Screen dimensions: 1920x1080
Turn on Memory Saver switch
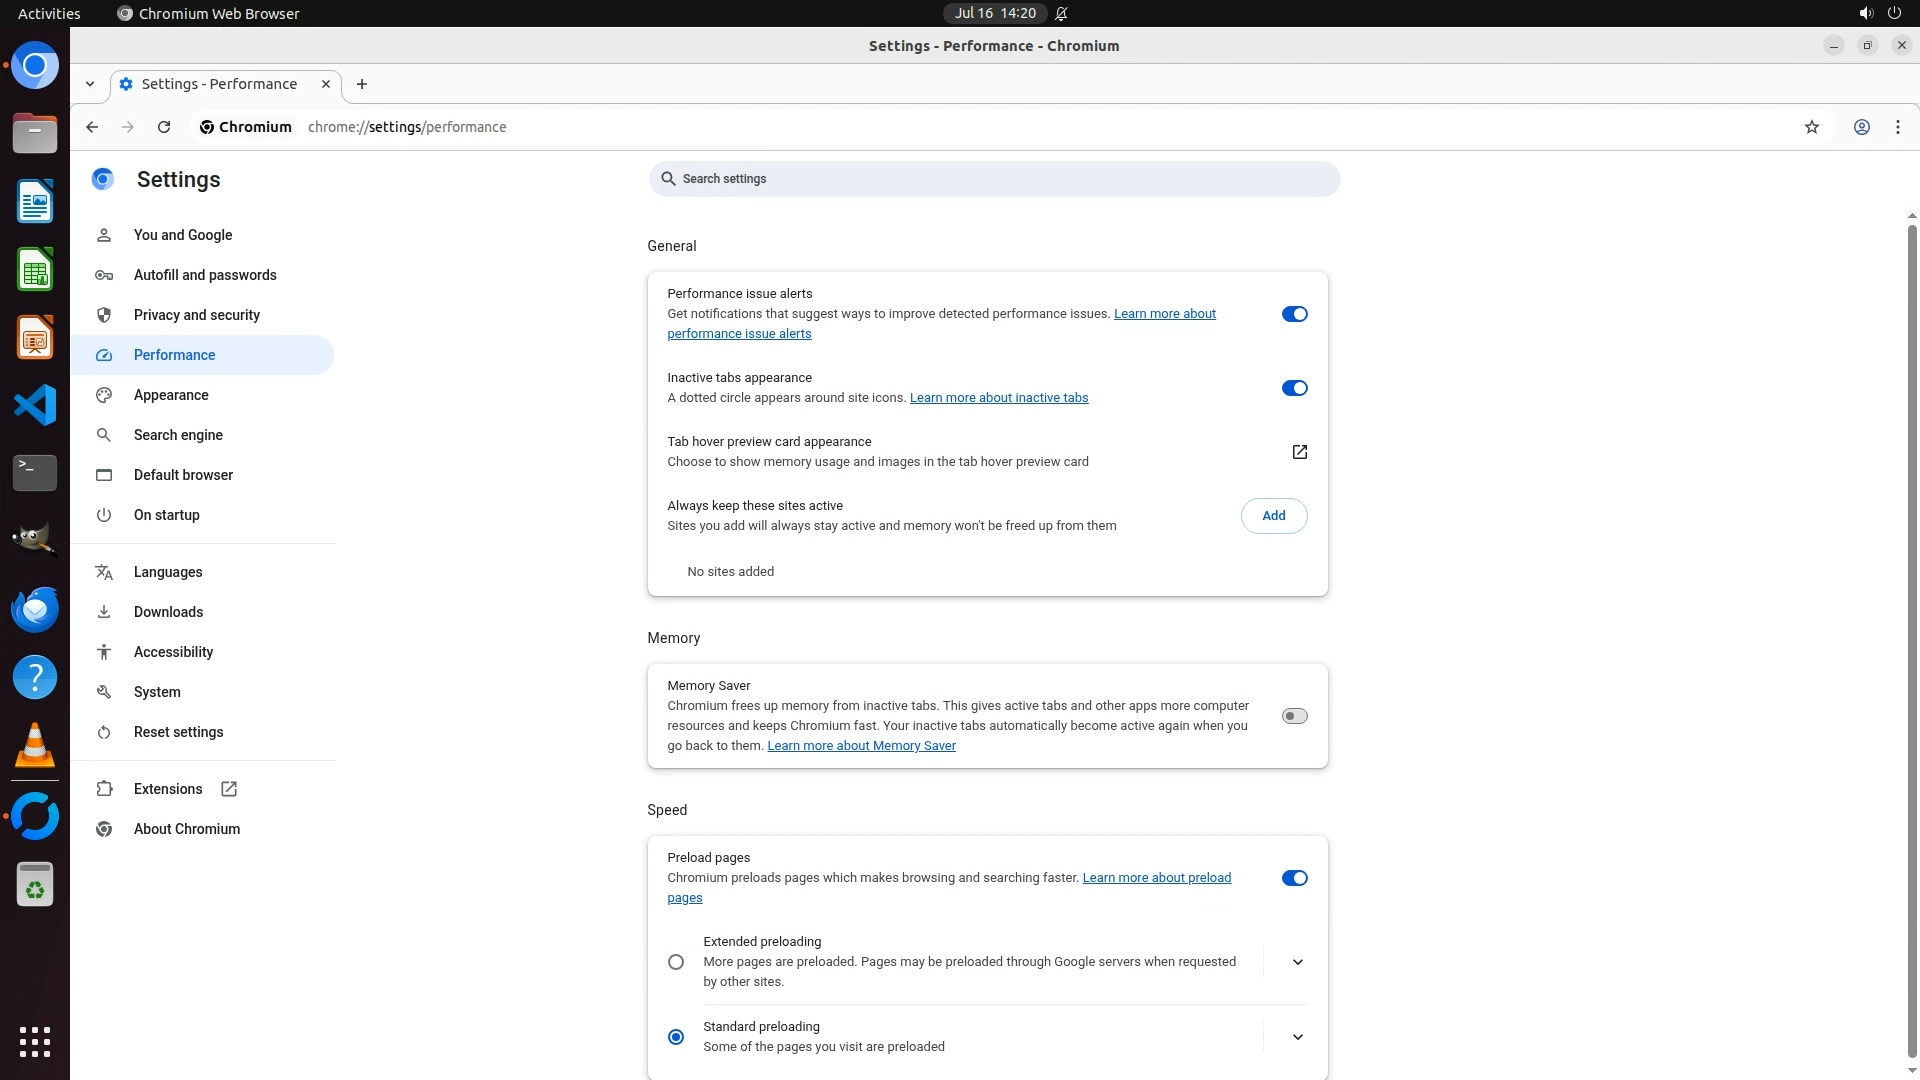tap(1294, 716)
